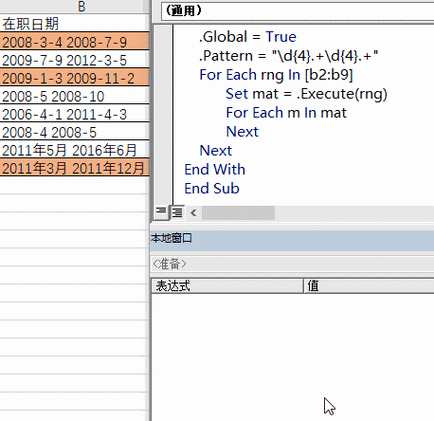
Task: Click the 表达式 column header
Action: (227, 286)
